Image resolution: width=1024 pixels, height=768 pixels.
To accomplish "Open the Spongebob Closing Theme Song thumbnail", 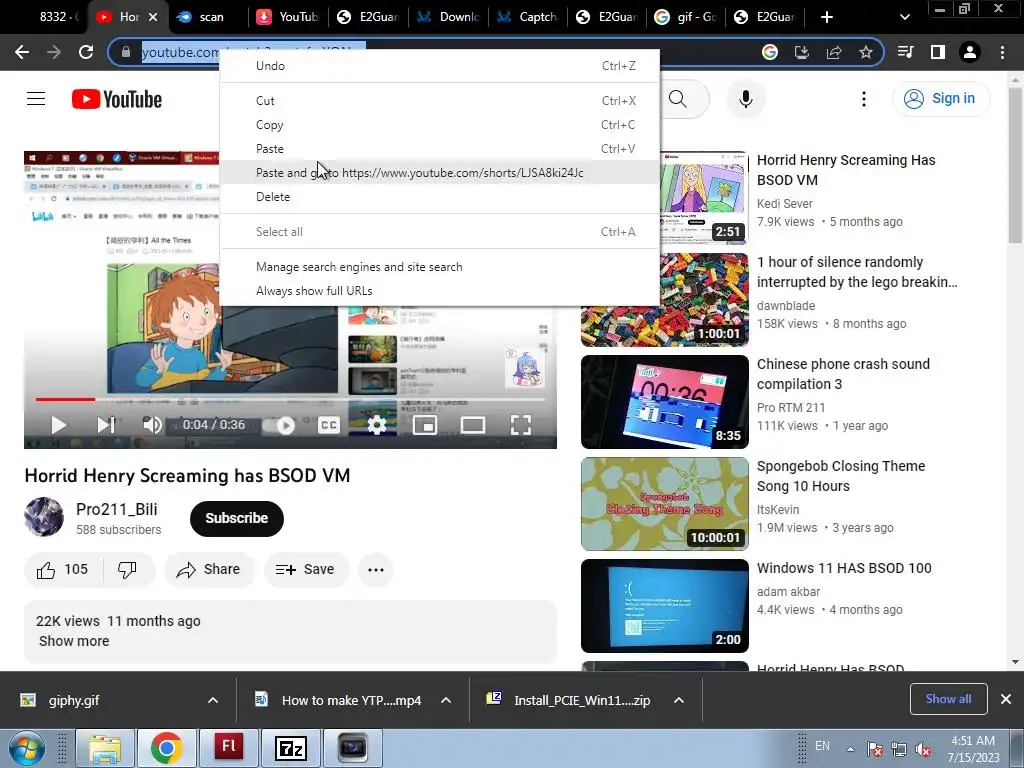I will pos(664,504).
